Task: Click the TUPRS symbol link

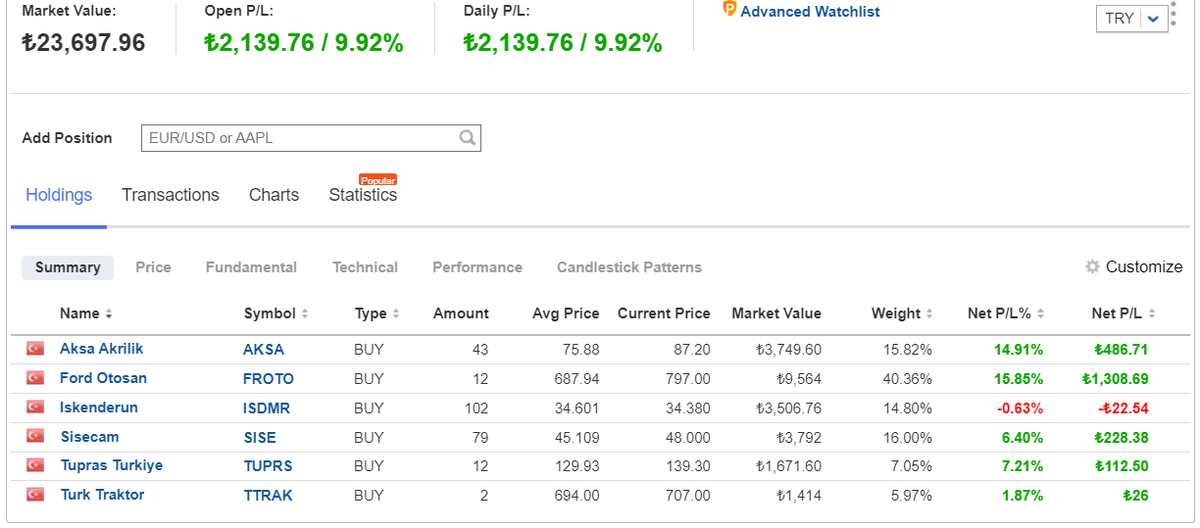Action: coord(268,466)
